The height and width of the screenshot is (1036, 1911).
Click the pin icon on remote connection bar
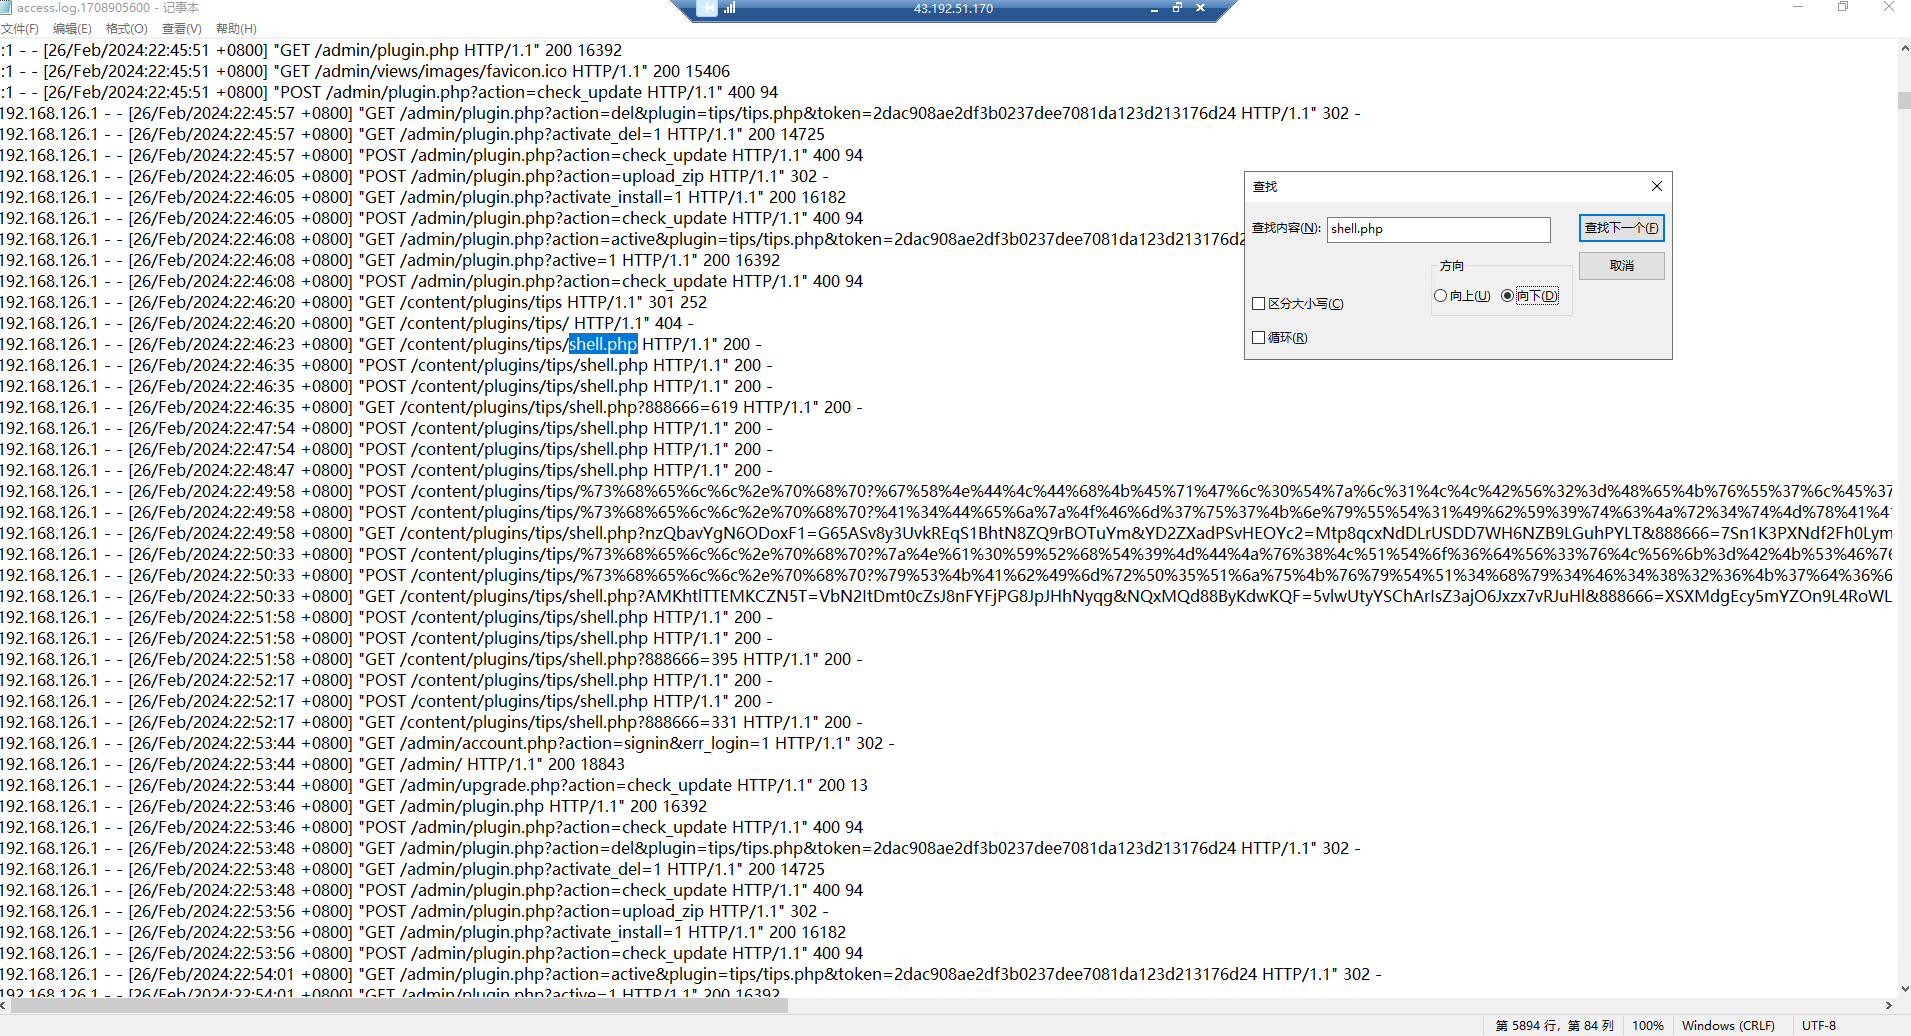click(x=707, y=9)
